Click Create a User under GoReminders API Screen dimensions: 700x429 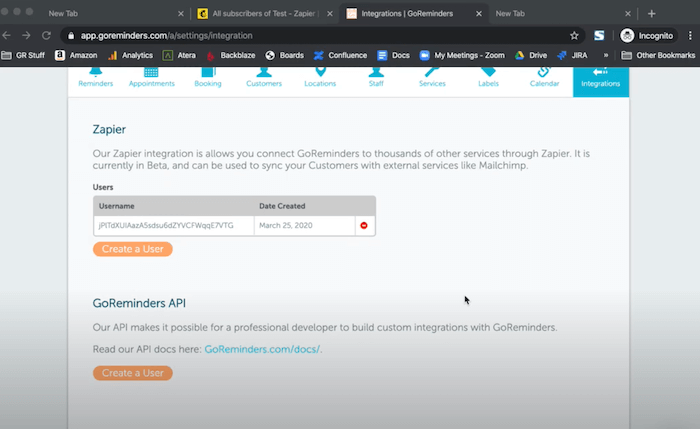click(133, 373)
